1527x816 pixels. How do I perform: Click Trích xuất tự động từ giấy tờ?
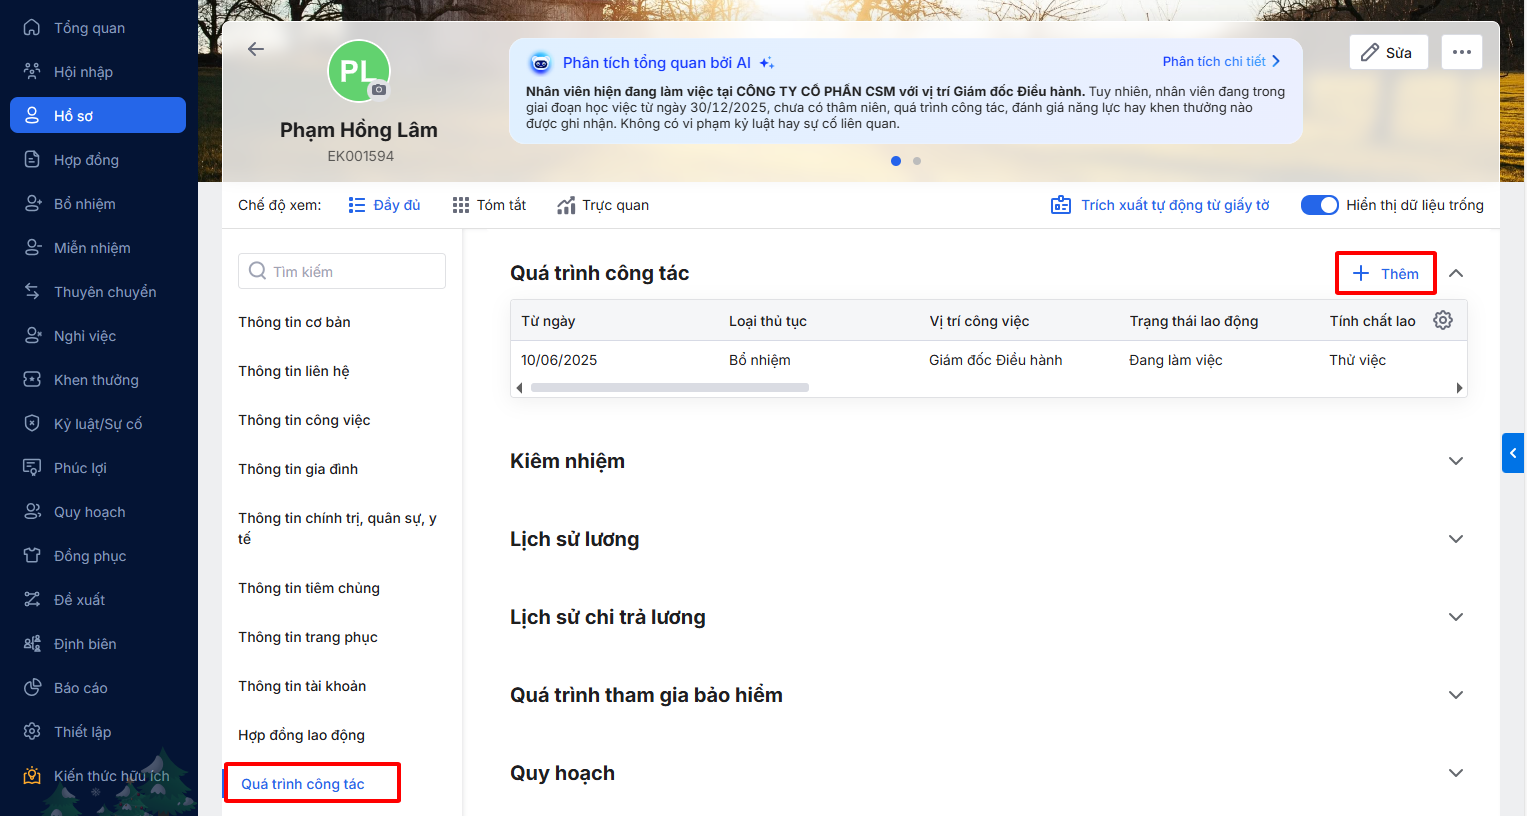(x=1160, y=205)
